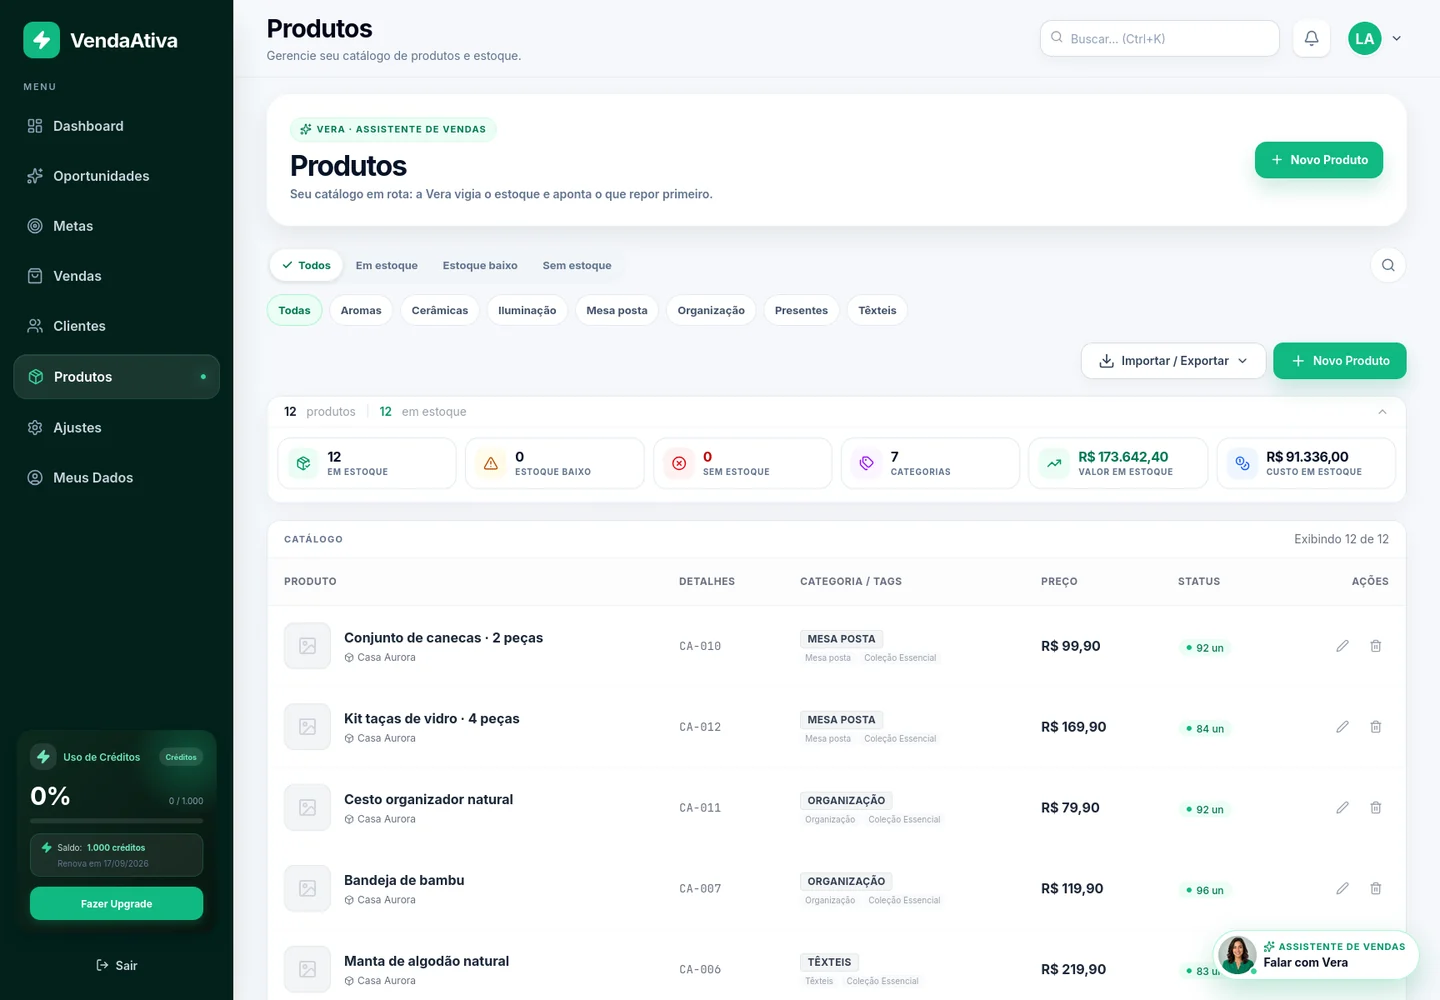1440x1000 pixels.
Task: Open Vendas in the sidebar
Action: click(x=116, y=276)
